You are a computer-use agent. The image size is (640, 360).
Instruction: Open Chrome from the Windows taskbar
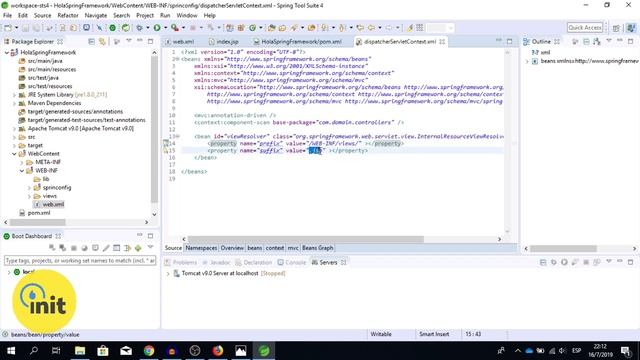pos(149,351)
